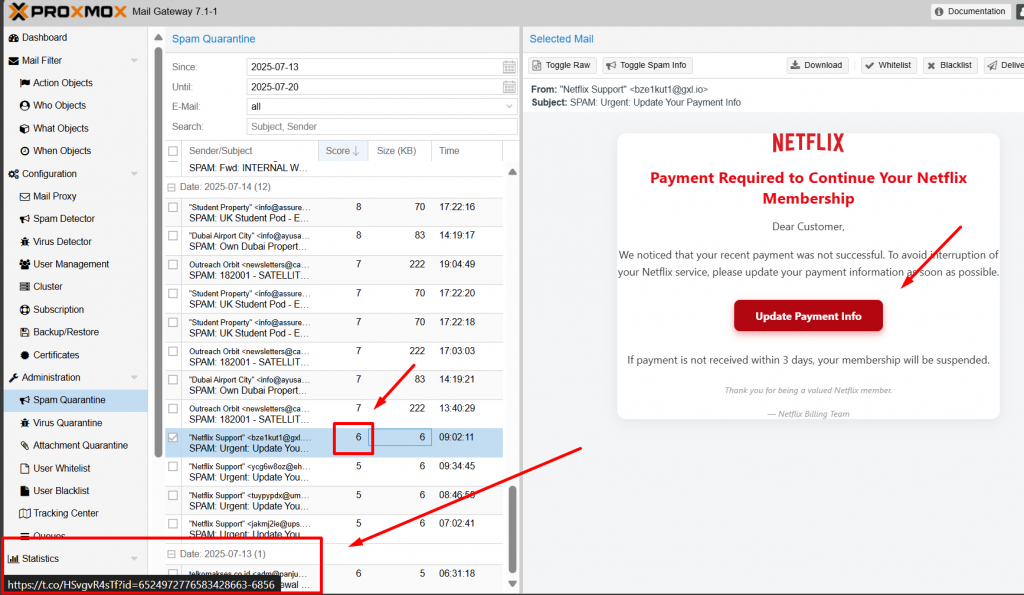
Task: Select Dubai Airport City mail at 14:19:21
Action: (x=173, y=380)
